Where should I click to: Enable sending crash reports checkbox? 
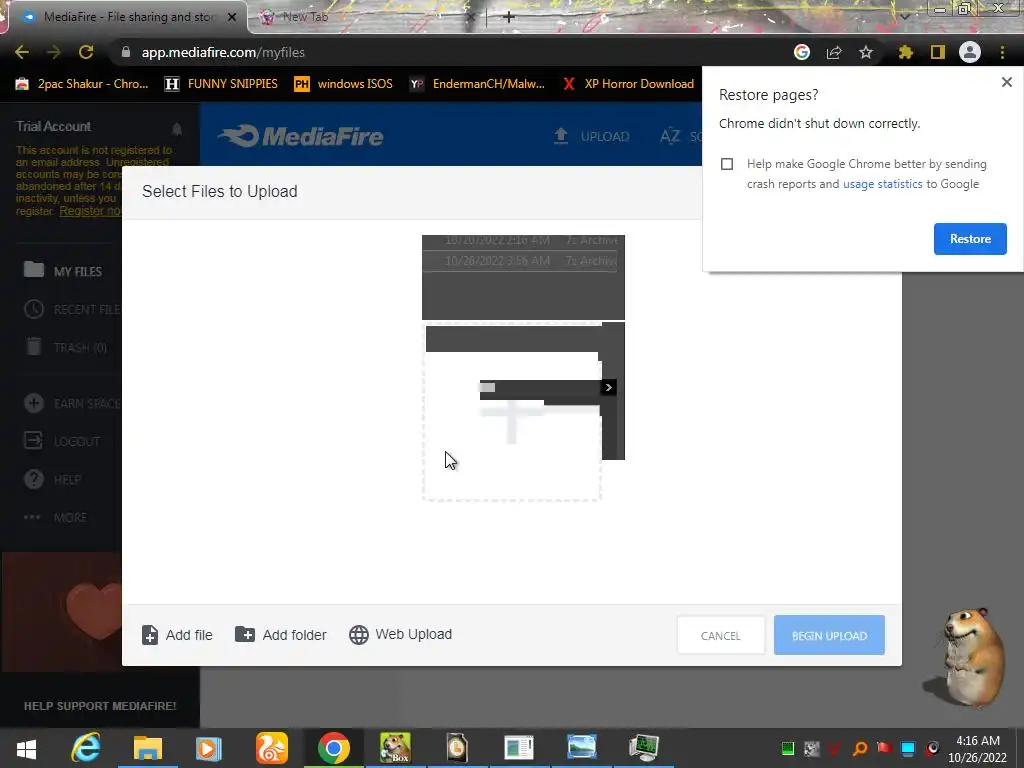(x=727, y=164)
